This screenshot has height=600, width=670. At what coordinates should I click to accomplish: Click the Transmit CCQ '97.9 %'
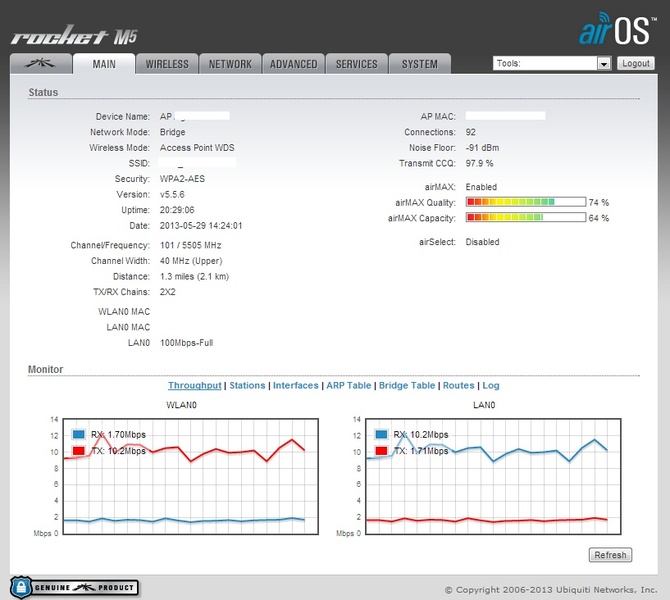479,163
